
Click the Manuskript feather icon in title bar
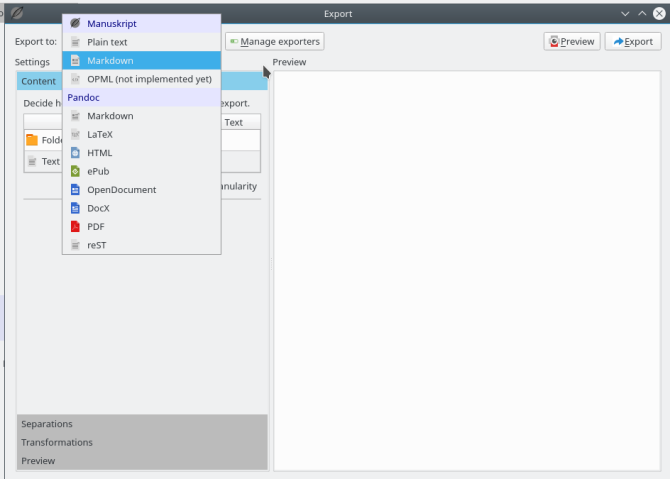(17, 13)
